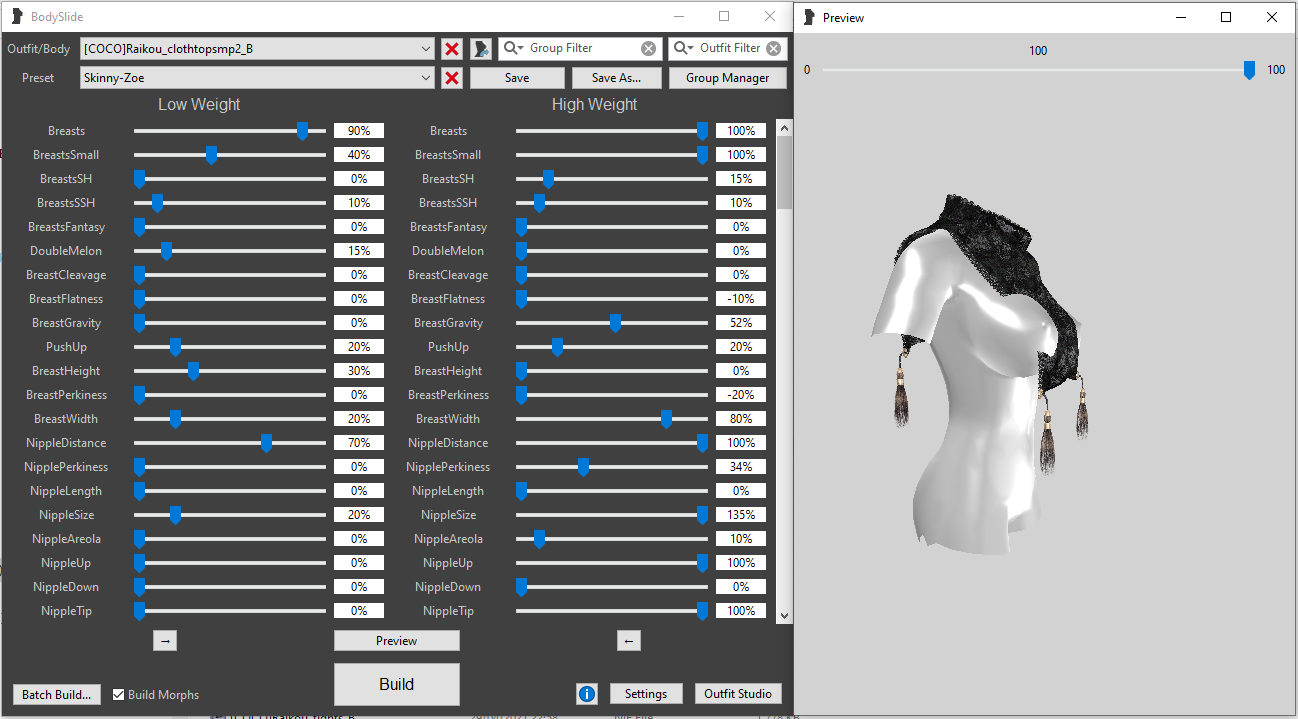Click High Weight BreastGravity slider handle
1298x719 pixels.
[x=616, y=323]
